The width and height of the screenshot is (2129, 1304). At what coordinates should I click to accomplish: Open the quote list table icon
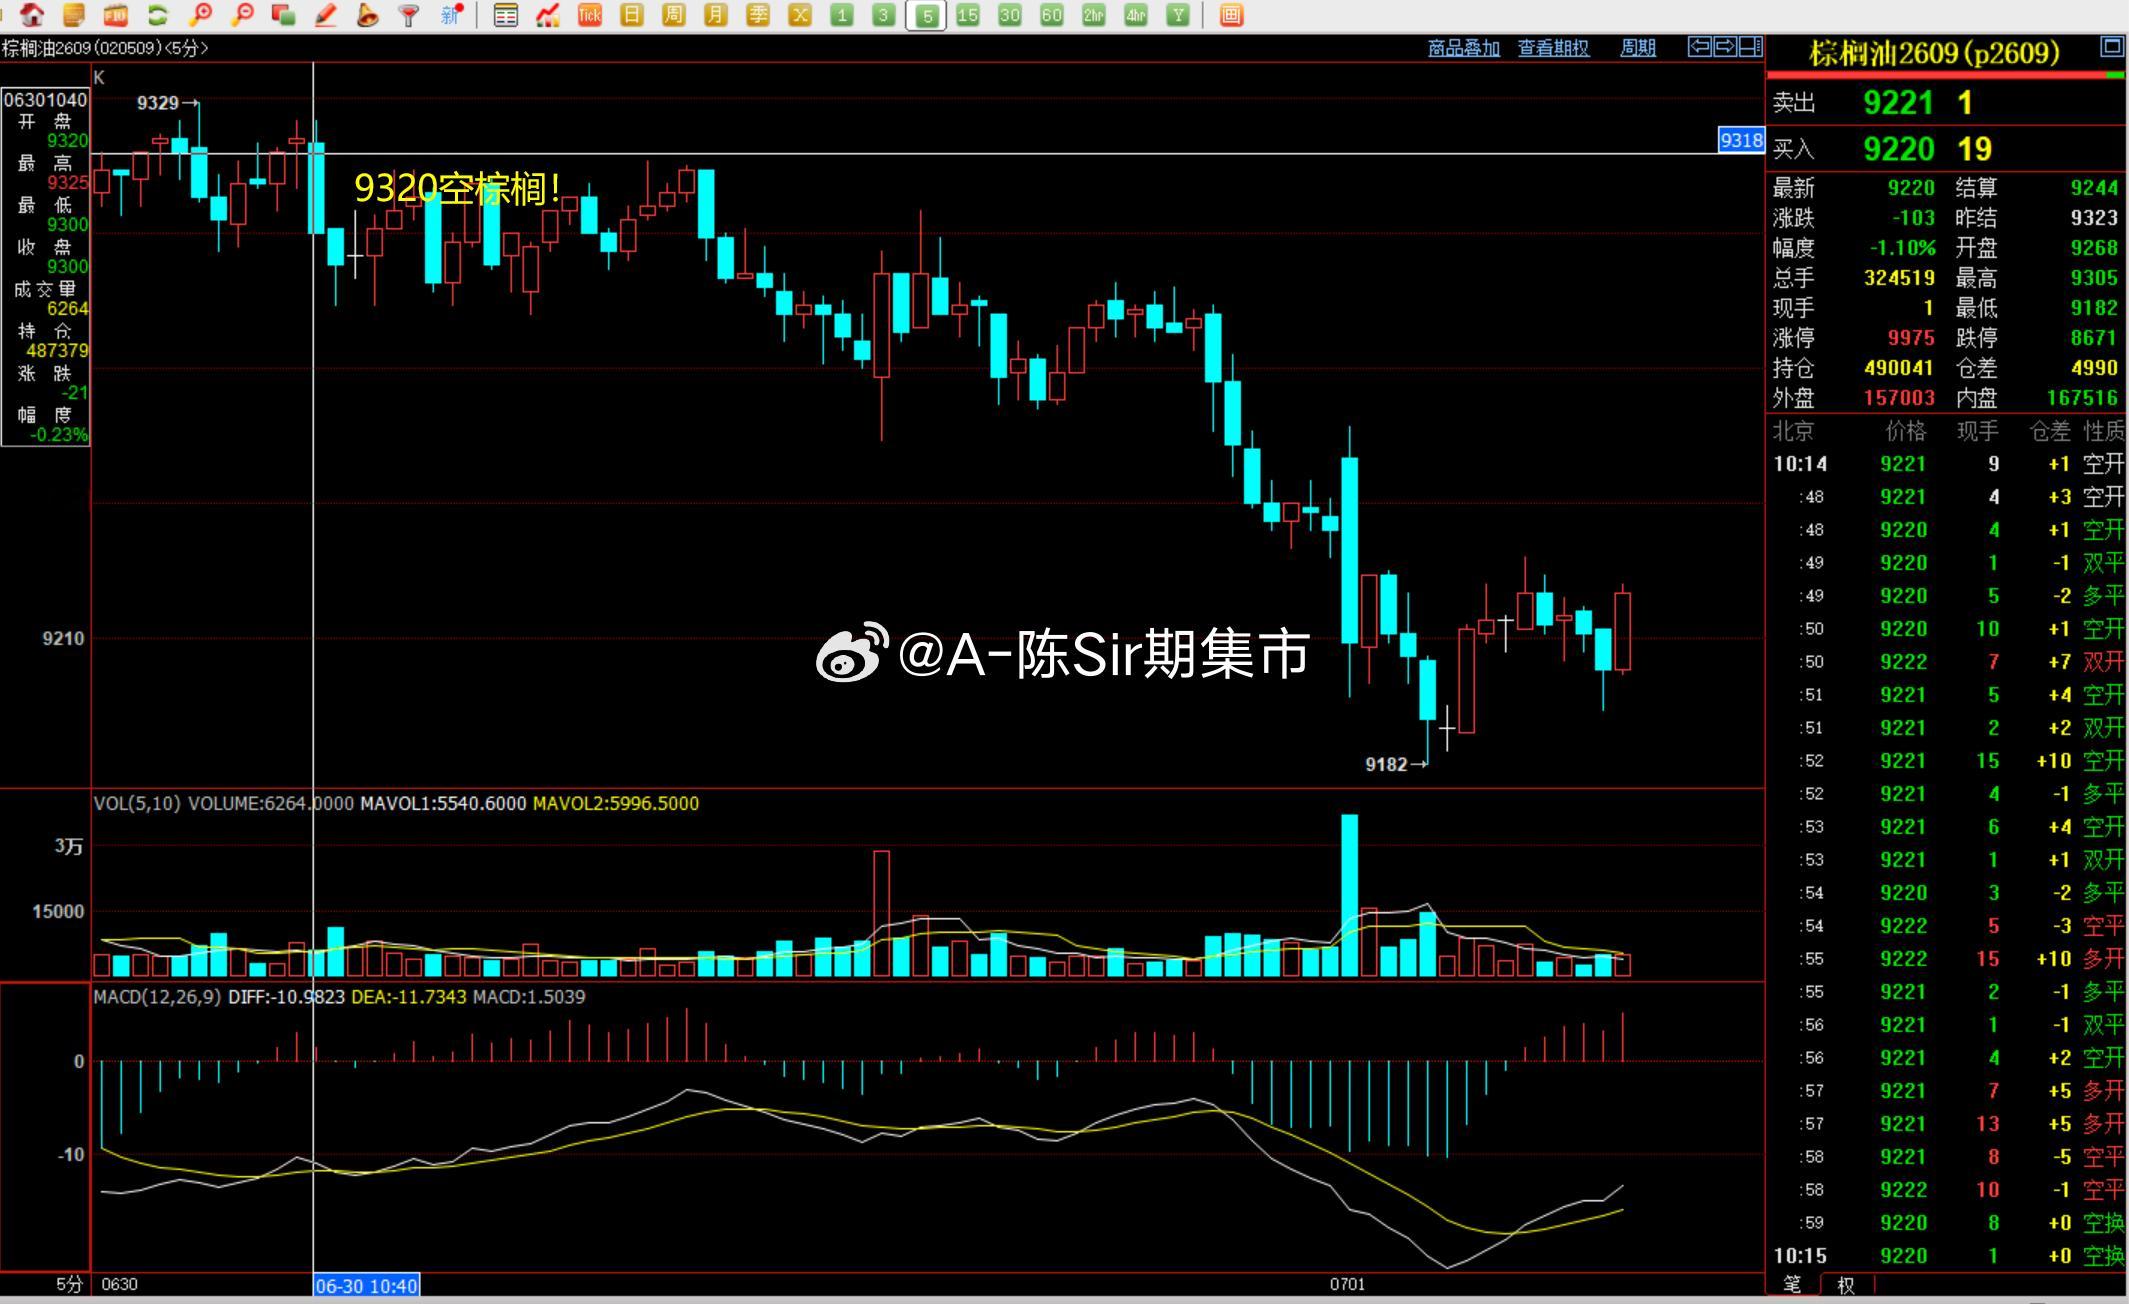506,15
